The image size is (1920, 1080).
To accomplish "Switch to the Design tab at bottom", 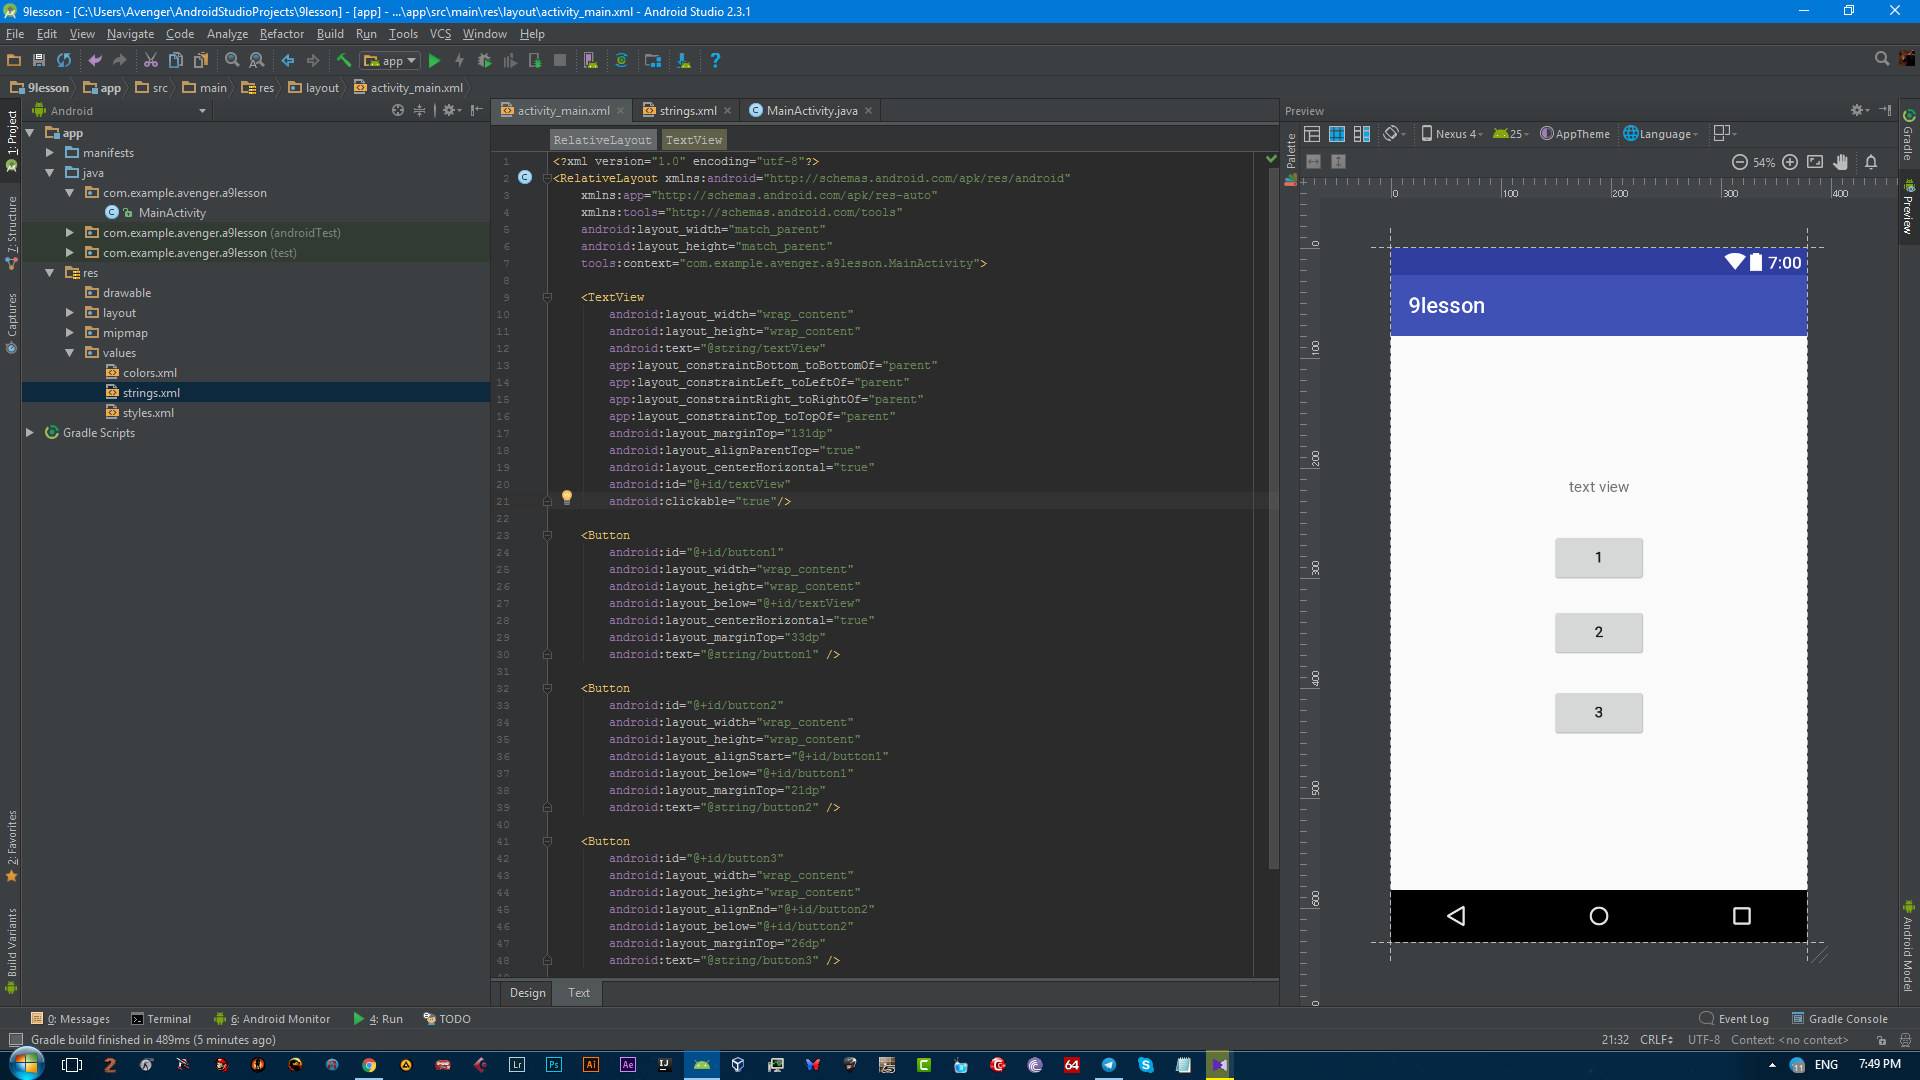I will pos(527,993).
